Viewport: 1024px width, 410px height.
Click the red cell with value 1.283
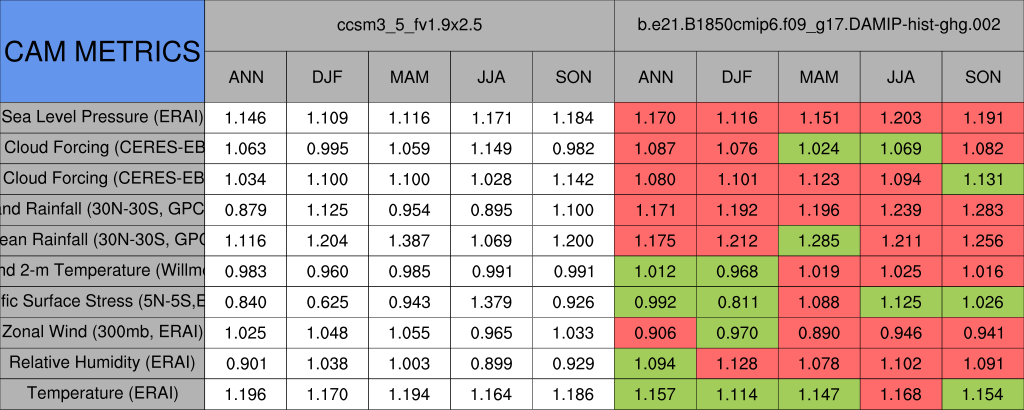pyautogui.click(x=983, y=209)
